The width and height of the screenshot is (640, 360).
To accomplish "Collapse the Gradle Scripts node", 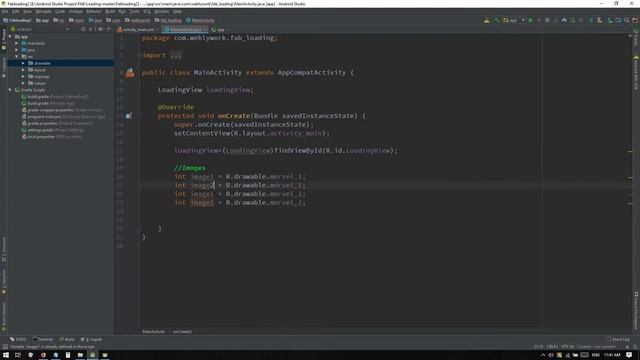I will (x=10, y=90).
